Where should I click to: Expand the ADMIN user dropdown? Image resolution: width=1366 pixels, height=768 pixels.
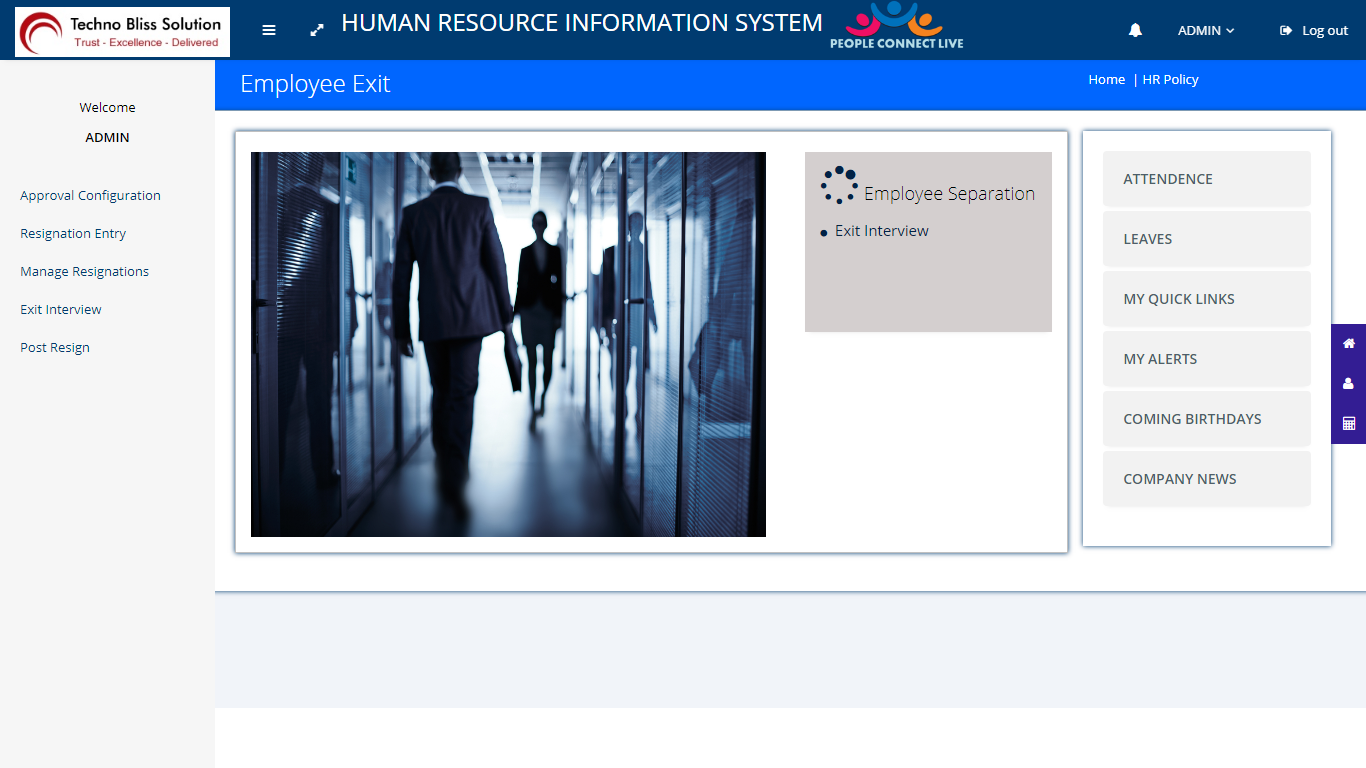(1206, 31)
